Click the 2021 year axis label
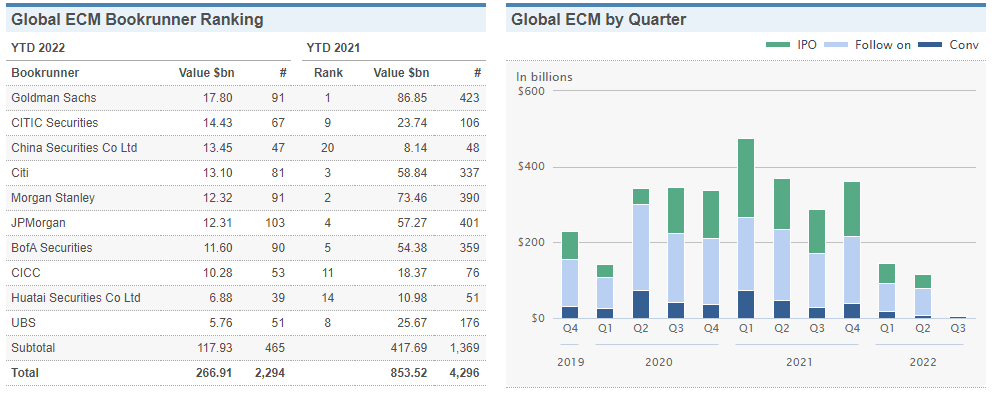The width and height of the screenshot is (995, 397). tap(799, 362)
